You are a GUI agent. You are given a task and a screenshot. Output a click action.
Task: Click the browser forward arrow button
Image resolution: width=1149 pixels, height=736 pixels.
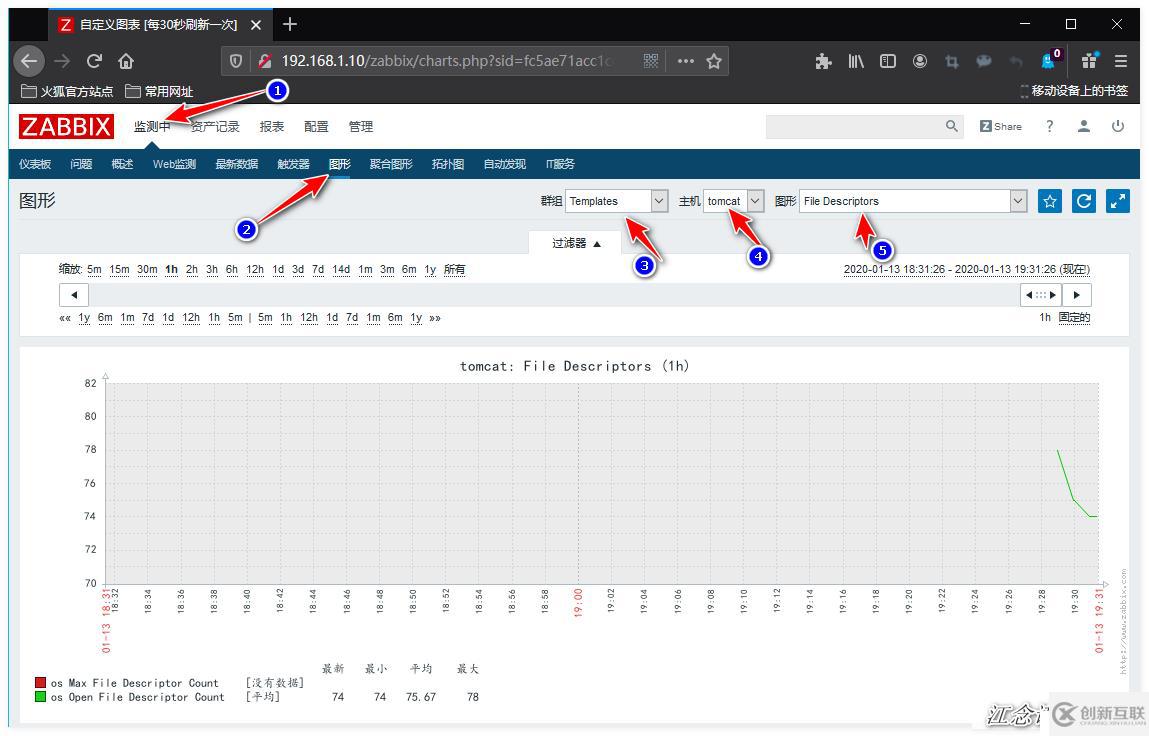point(62,61)
